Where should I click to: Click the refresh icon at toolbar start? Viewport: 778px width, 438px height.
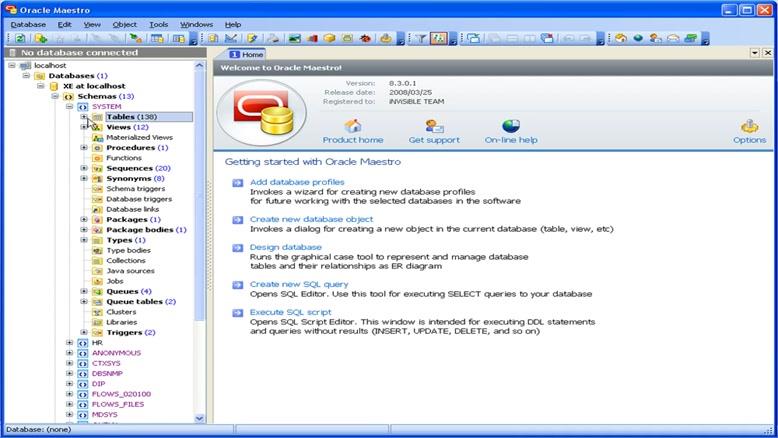tap(19, 38)
